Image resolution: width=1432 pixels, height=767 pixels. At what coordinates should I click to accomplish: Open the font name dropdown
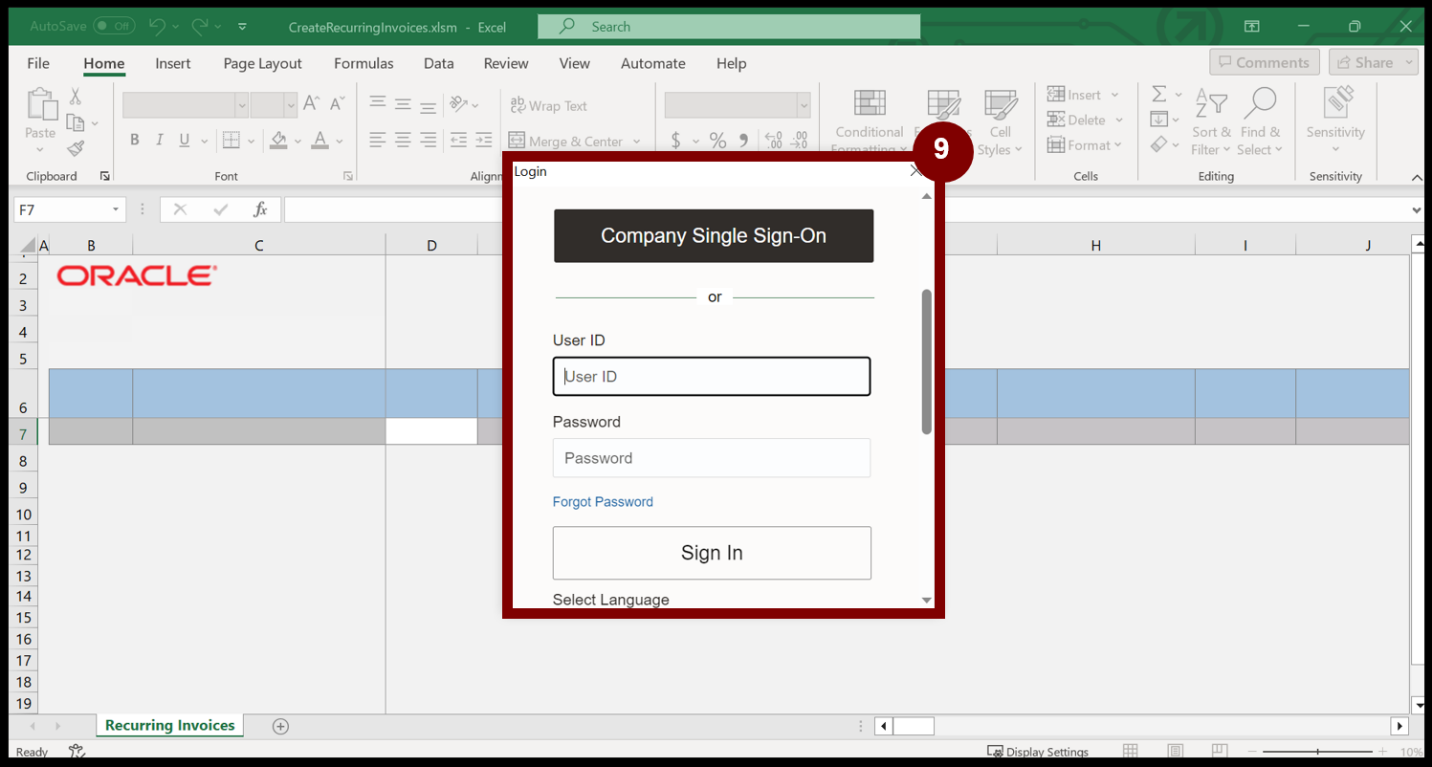[241, 104]
